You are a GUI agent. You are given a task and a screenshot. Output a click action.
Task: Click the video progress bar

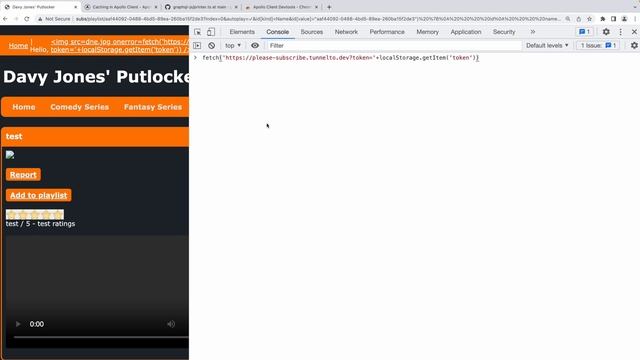coord(101,337)
